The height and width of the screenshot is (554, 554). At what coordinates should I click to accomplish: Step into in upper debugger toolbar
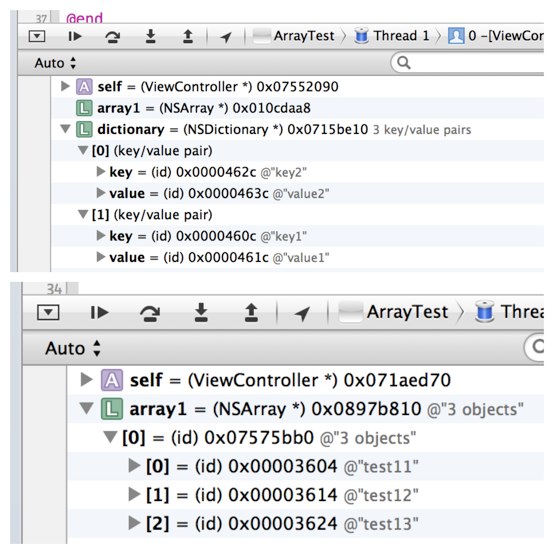click(151, 36)
